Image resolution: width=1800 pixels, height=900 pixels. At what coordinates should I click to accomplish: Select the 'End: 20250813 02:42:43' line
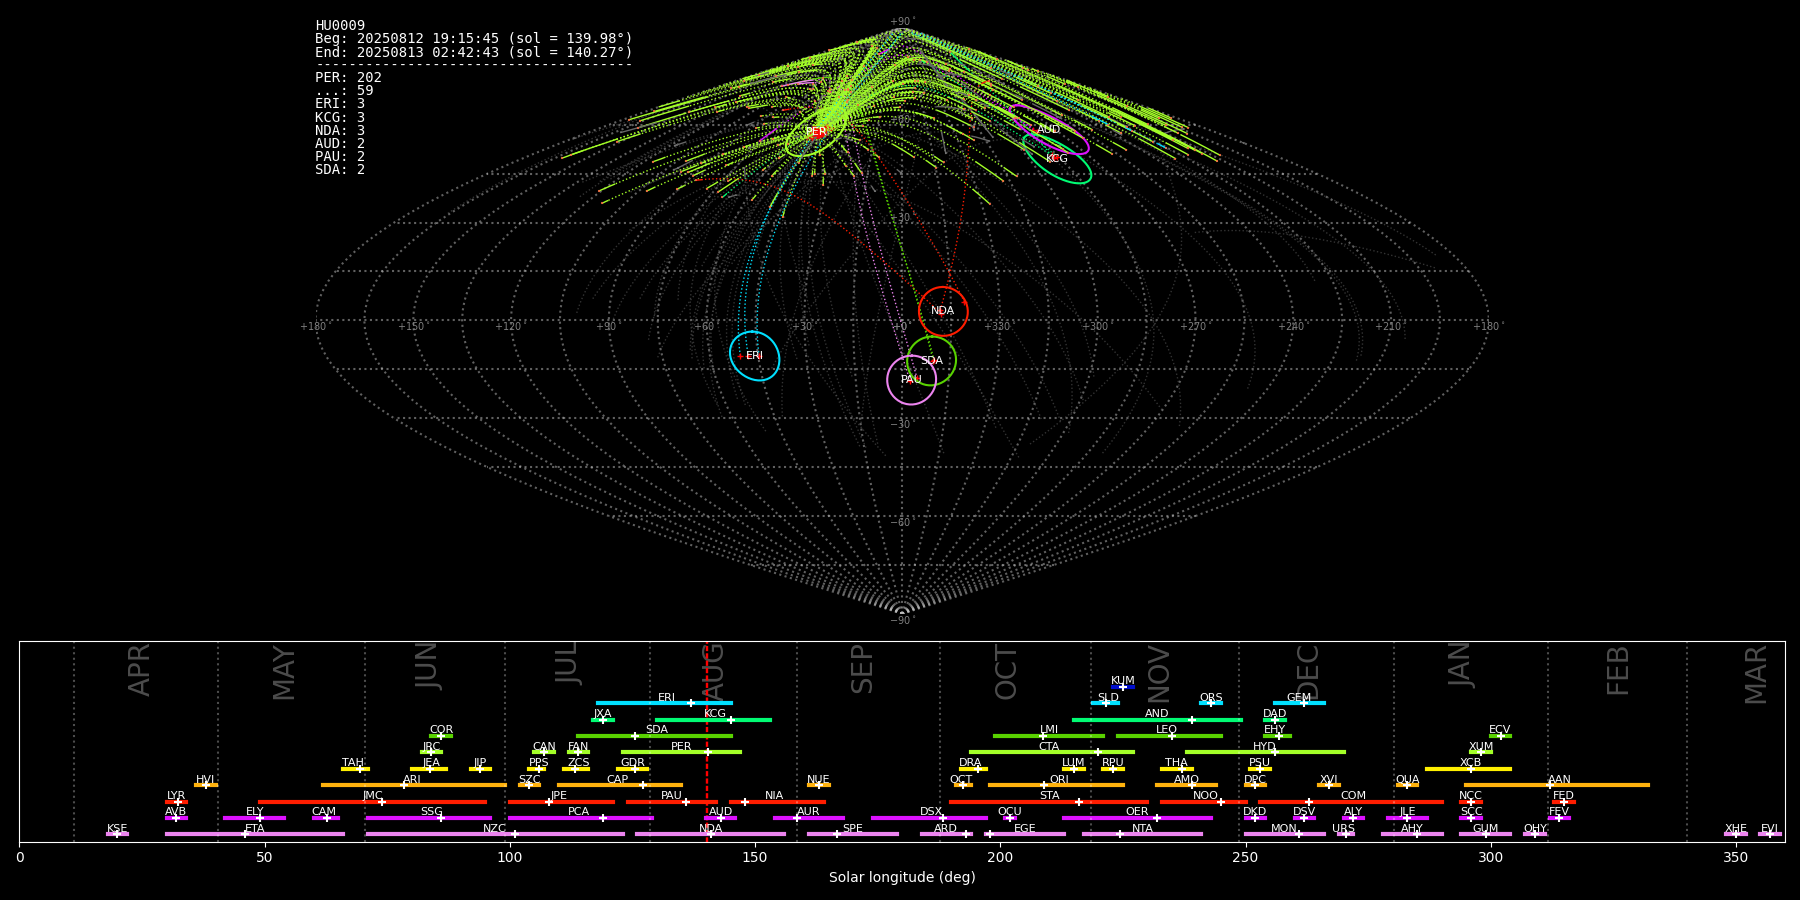point(474,52)
